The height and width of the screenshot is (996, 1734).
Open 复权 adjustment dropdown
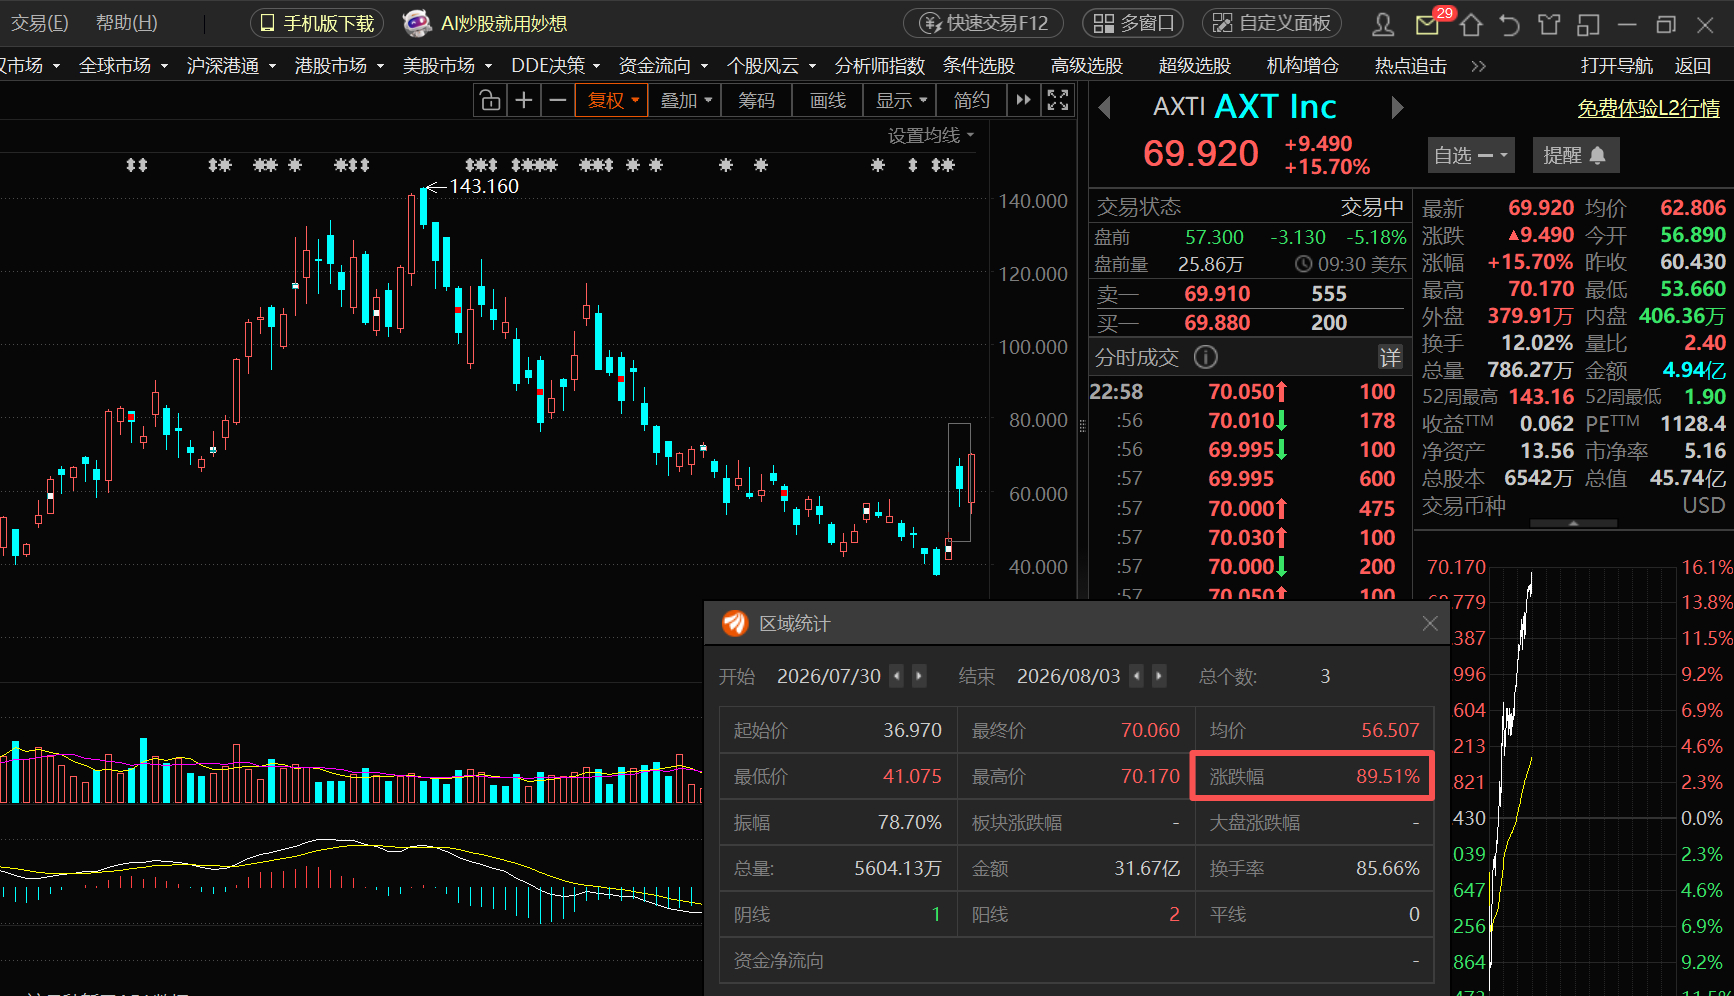click(612, 100)
